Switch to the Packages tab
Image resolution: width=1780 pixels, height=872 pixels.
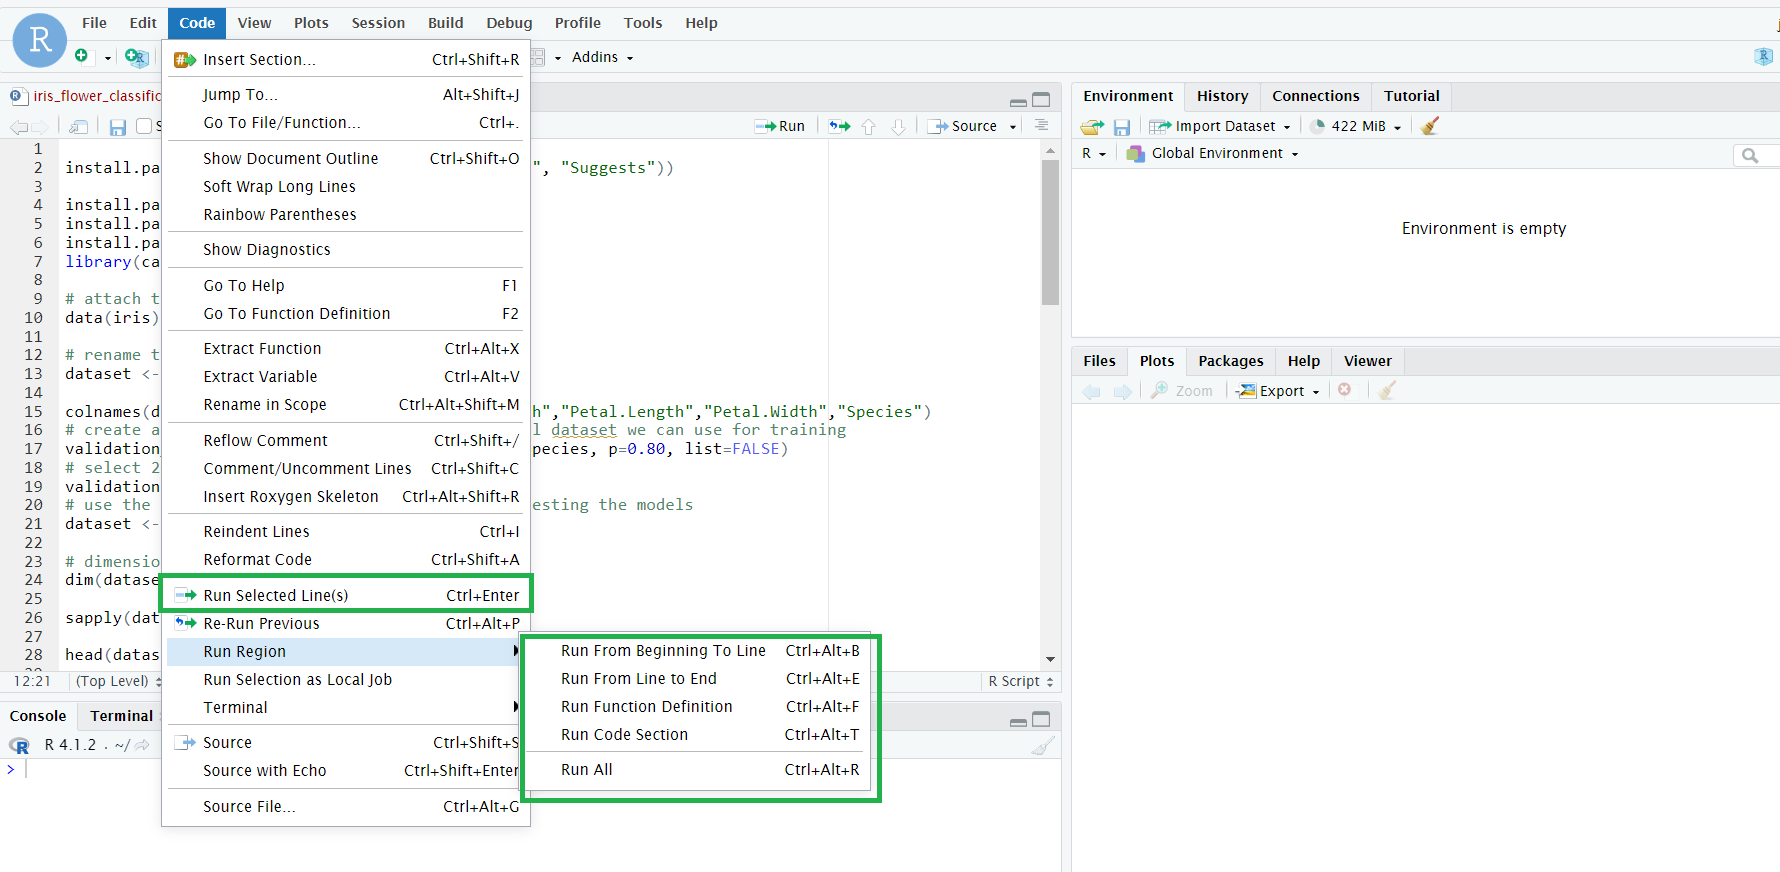[1230, 361]
